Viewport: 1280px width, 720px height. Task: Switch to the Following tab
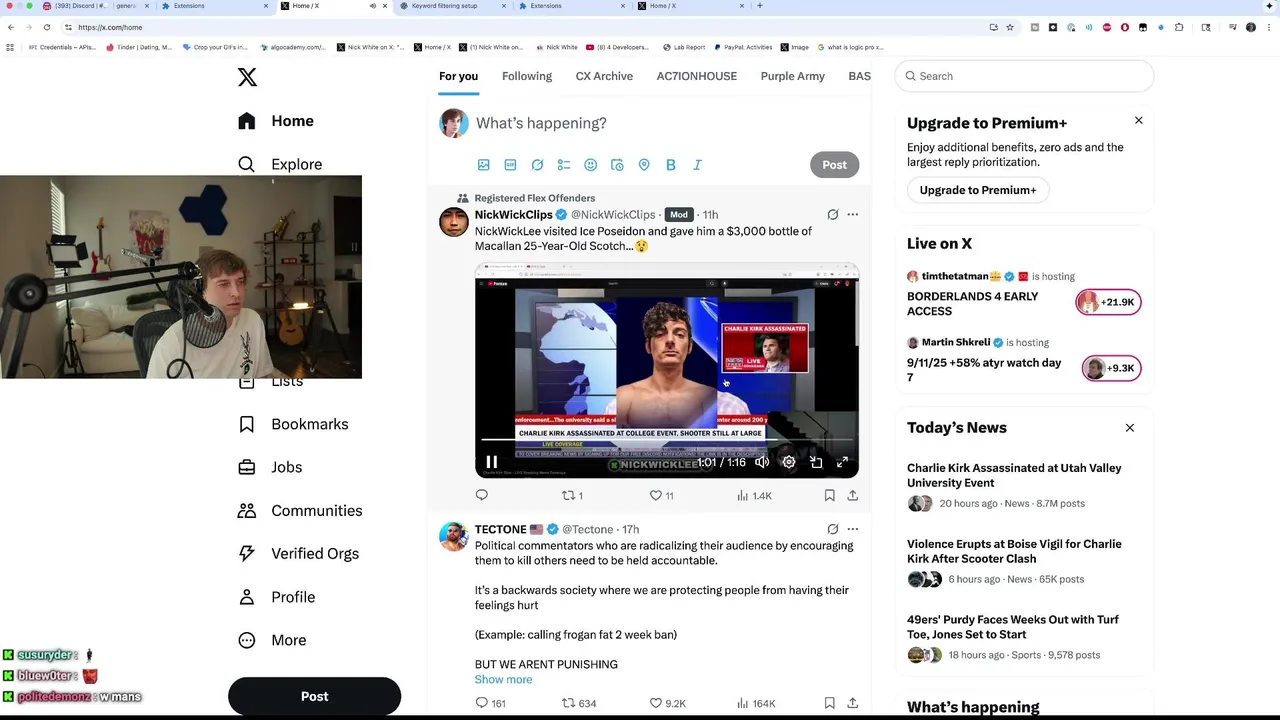point(527,76)
